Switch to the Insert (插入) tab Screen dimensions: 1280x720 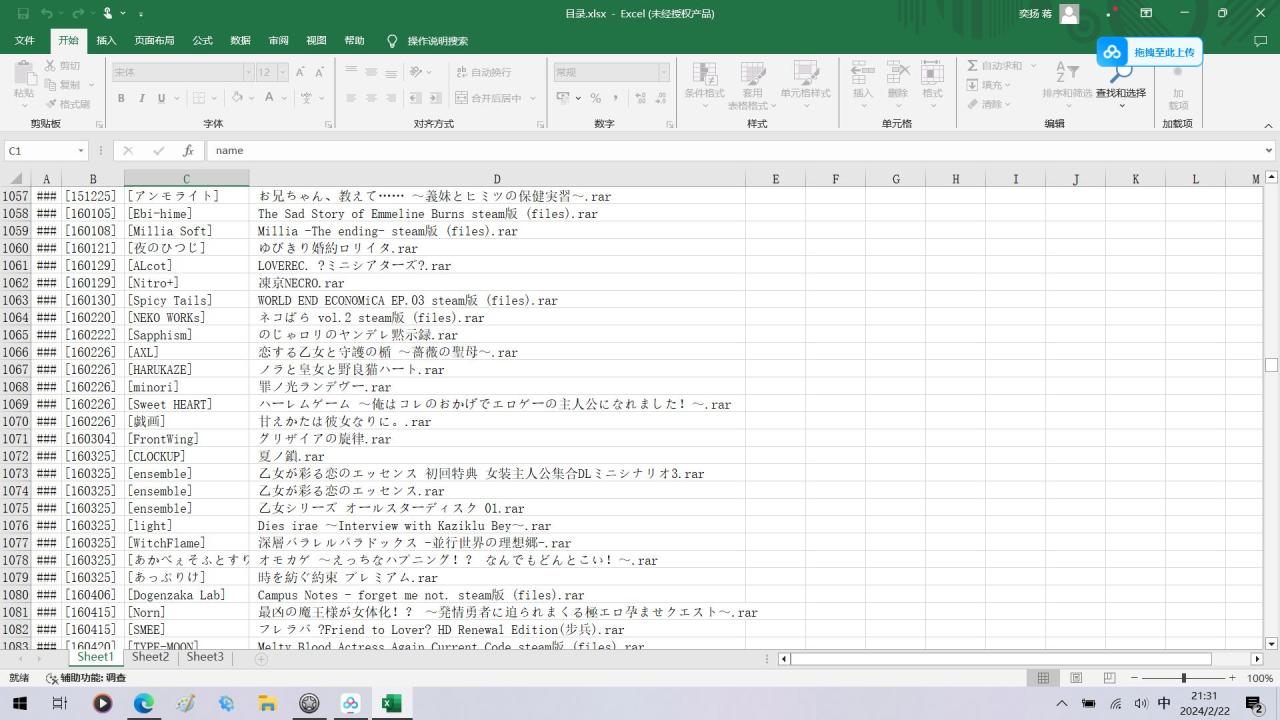[x=106, y=41]
